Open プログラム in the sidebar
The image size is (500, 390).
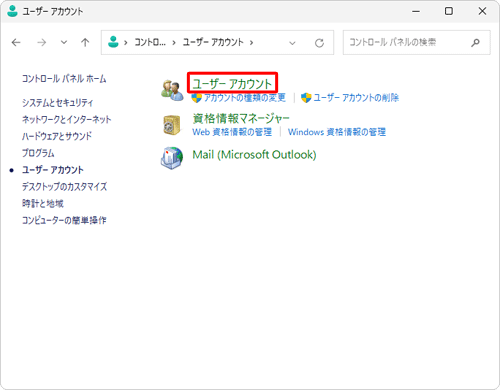click(38, 153)
